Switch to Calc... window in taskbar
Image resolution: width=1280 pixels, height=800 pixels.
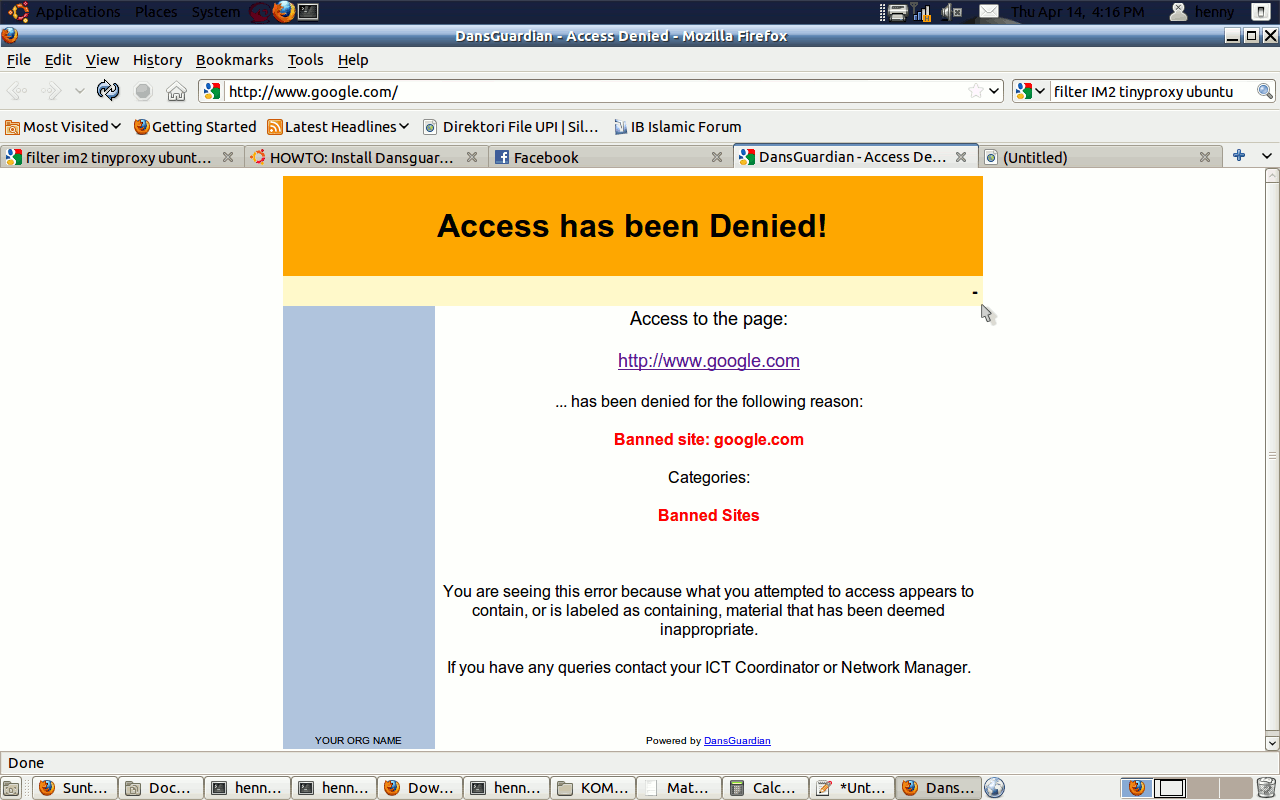[765, 788]
